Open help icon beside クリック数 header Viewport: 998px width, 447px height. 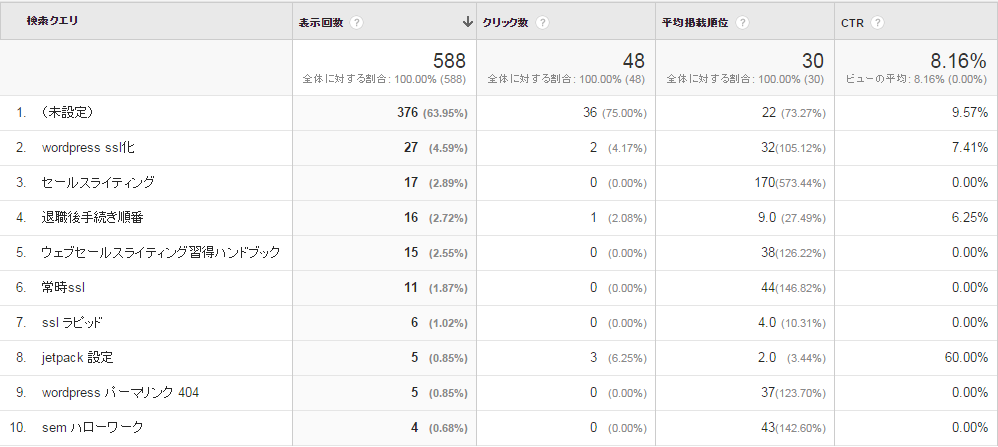click(542, 22)
